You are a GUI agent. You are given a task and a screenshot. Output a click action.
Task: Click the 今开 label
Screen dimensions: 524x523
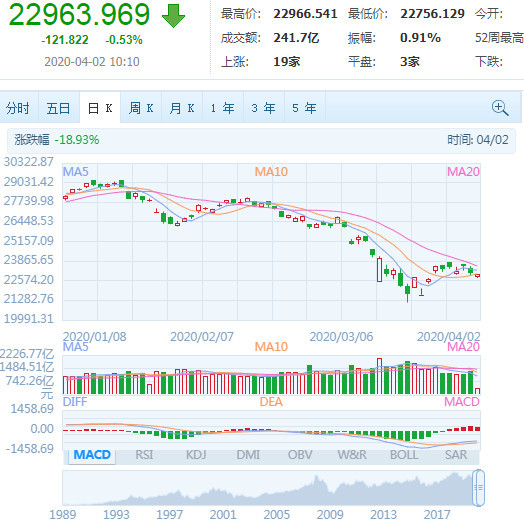(x=489, y=14)
